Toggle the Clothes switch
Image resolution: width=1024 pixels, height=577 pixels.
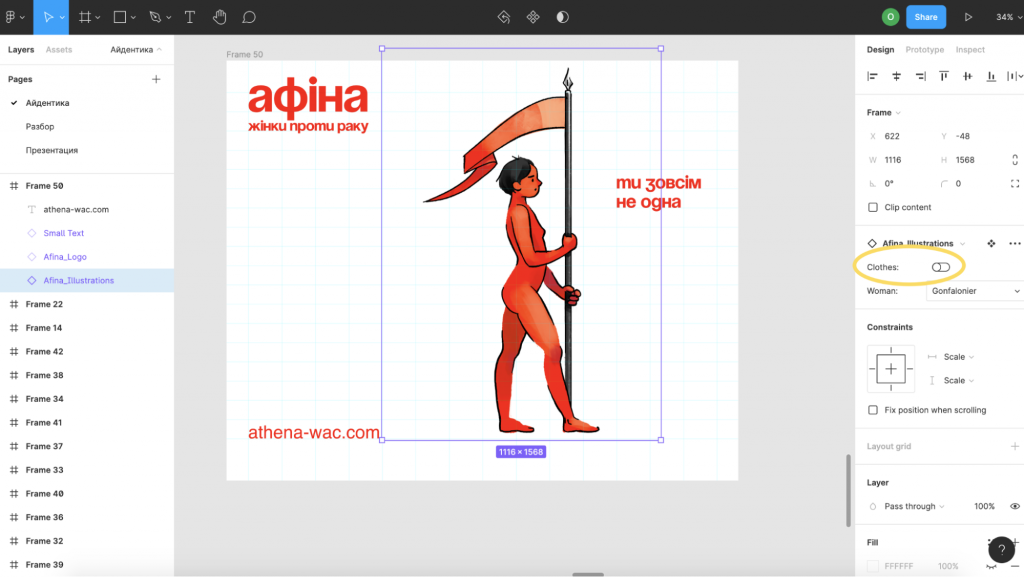940,267
